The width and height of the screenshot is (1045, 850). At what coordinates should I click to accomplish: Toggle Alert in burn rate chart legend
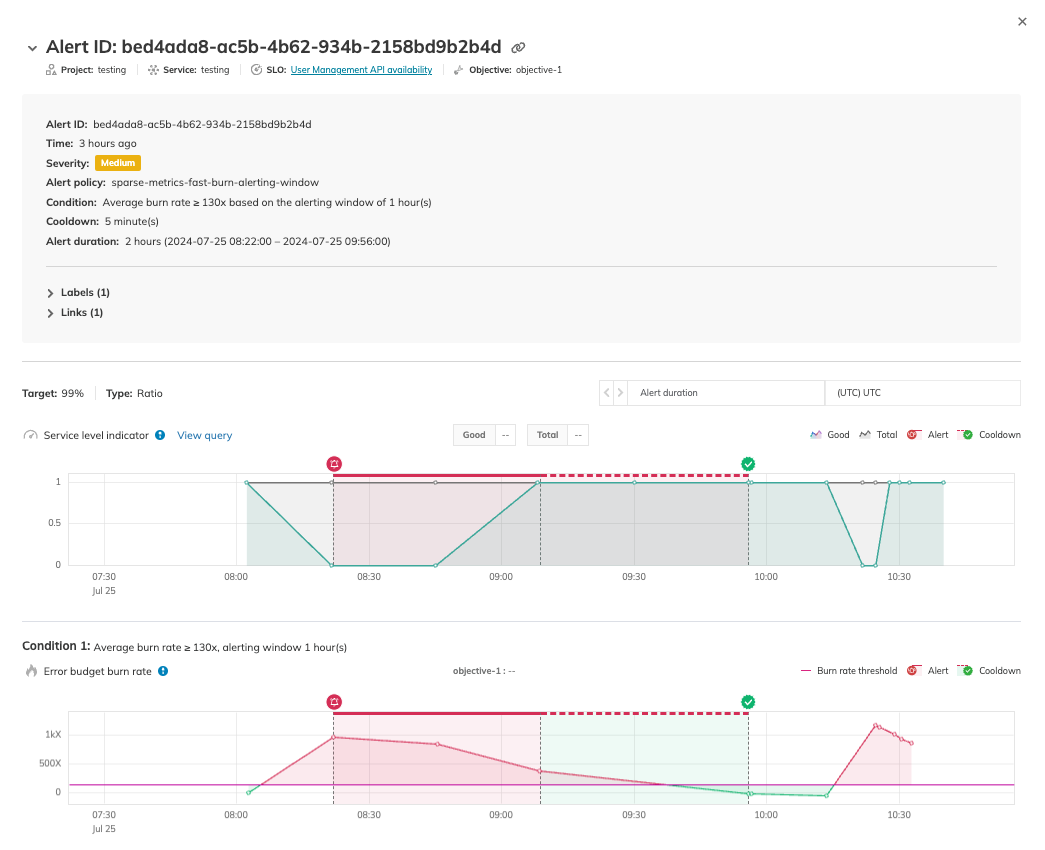point(928,671)
